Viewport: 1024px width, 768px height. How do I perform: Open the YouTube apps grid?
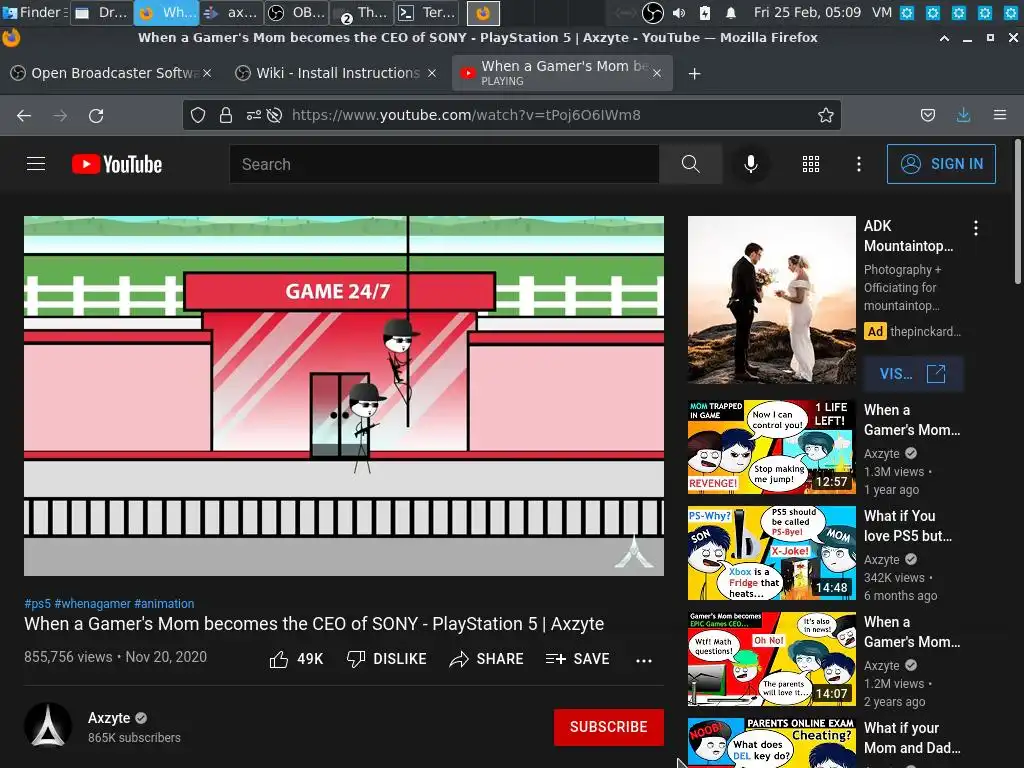(x=810, y=164)
